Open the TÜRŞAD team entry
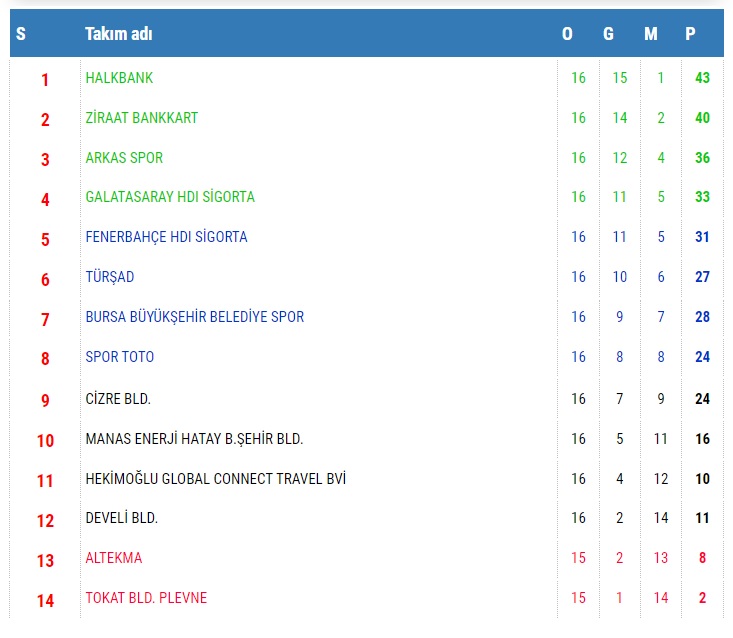Viewport: 733px width, 638px height. tap(110, 277)
